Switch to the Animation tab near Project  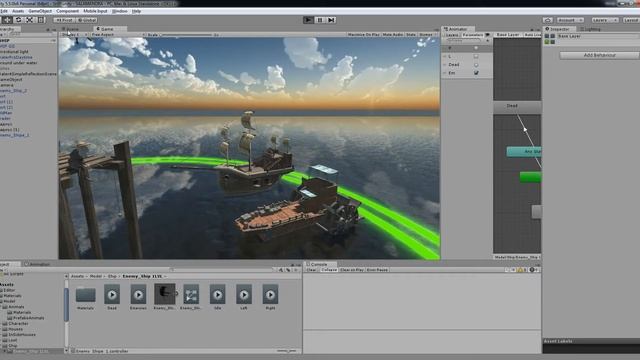(37, 264)
